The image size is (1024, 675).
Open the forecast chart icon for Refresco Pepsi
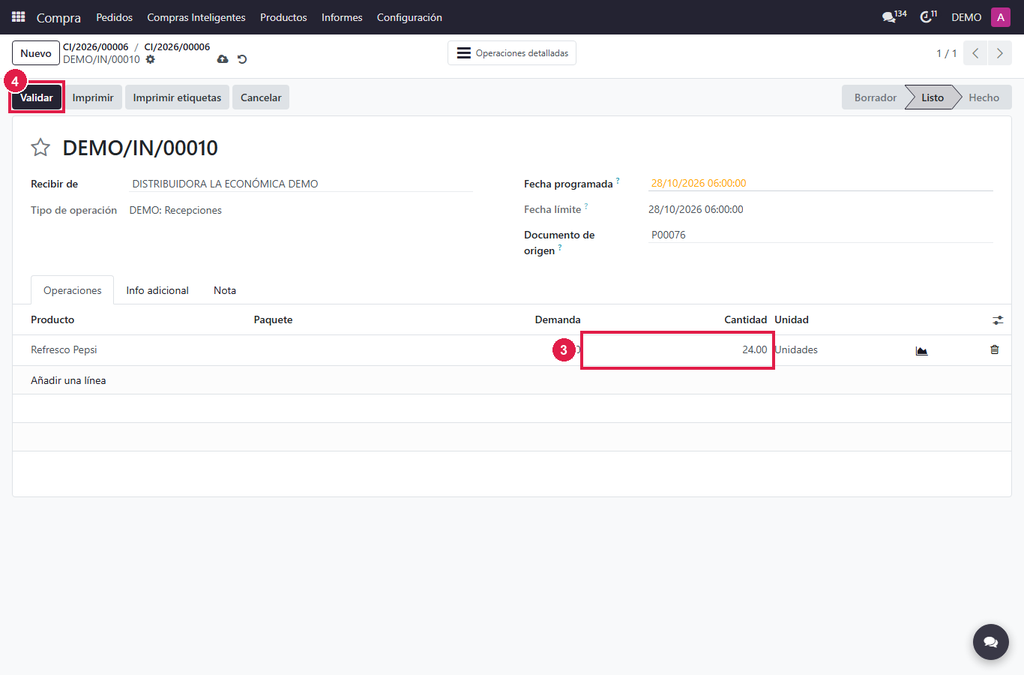tap(921, 351)
